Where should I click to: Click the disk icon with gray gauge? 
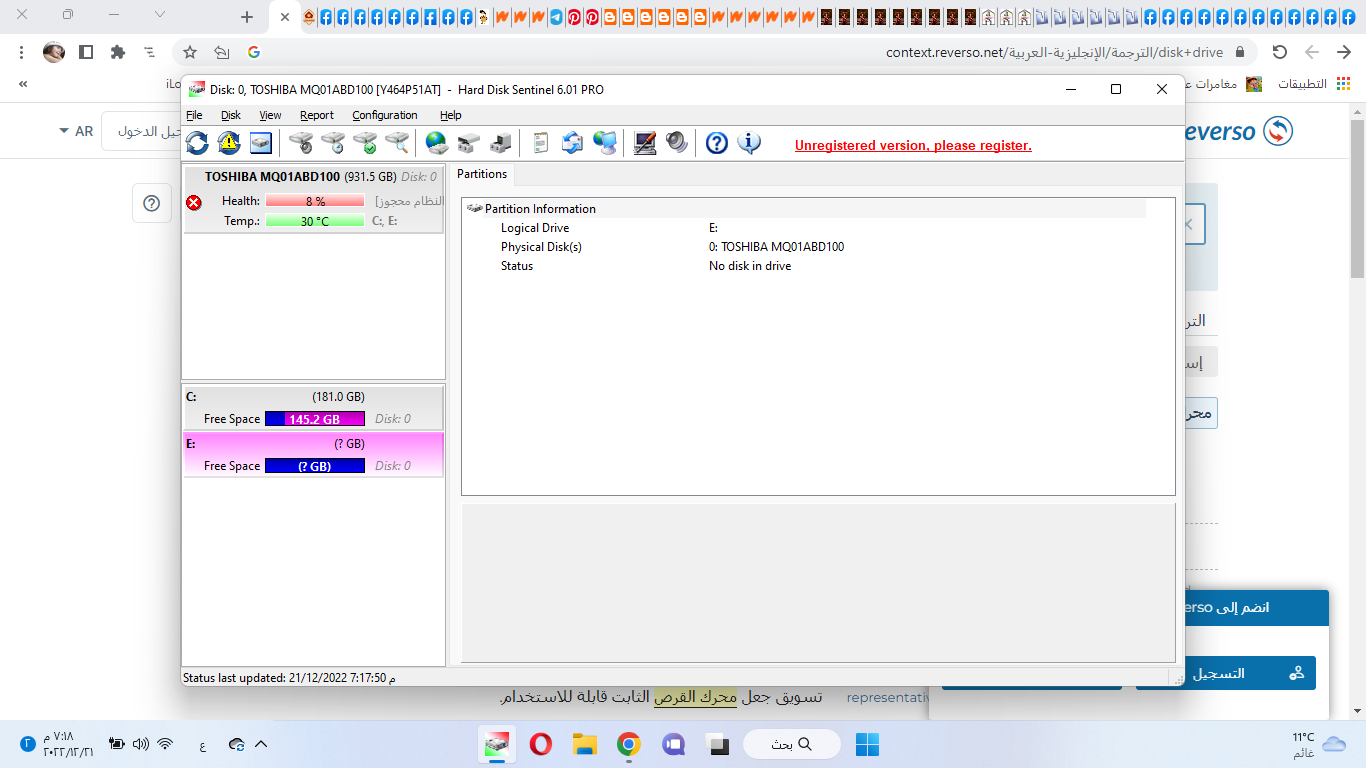(301, 143)
